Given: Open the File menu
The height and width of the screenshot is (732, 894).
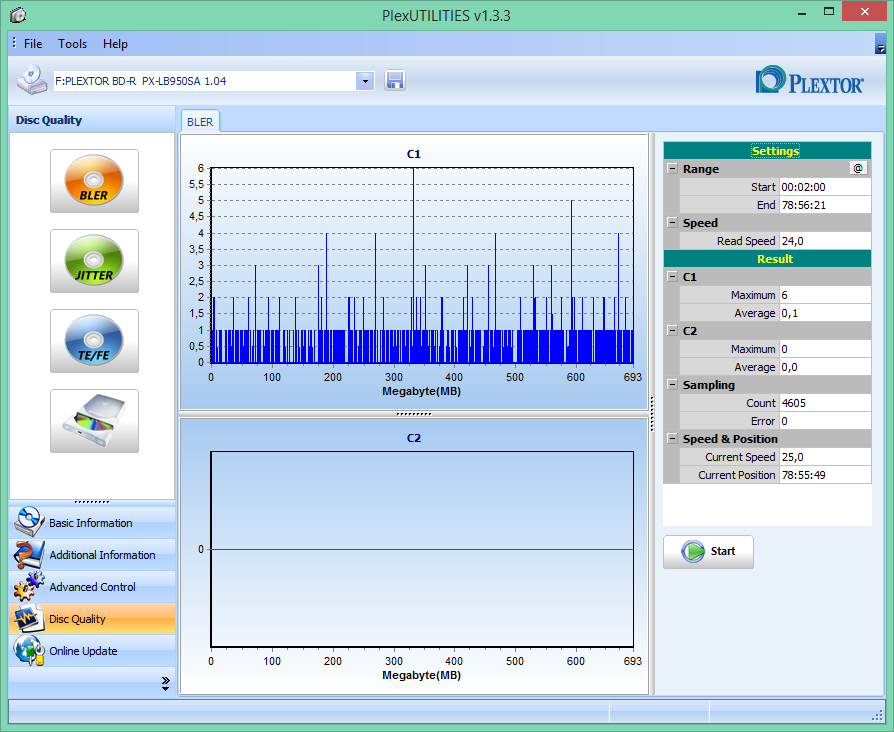Looking at the screenshot, I should [x=33, y=44].
